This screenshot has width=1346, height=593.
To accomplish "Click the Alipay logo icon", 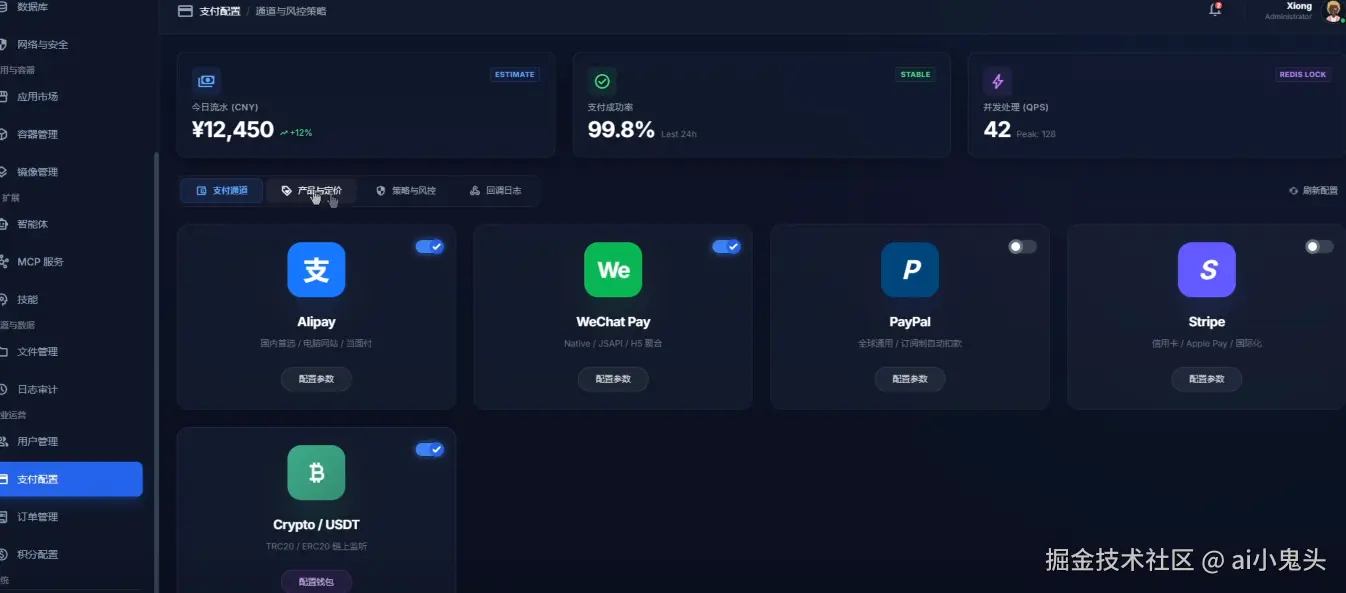I will [316, 270].
